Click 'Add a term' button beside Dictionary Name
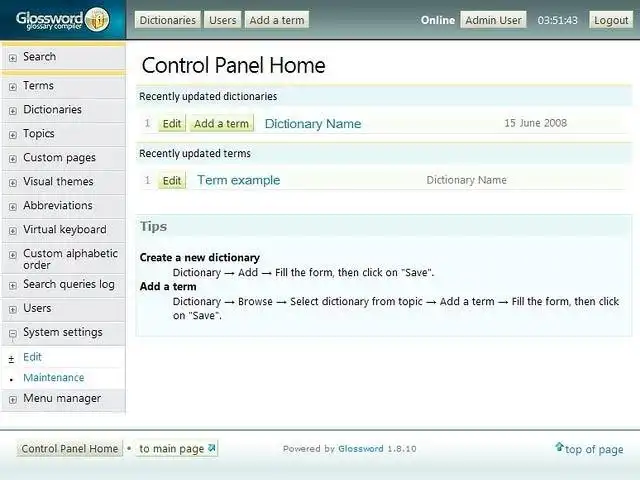Image resolution: width=640 pixels, height=480 pixels. 221,123
